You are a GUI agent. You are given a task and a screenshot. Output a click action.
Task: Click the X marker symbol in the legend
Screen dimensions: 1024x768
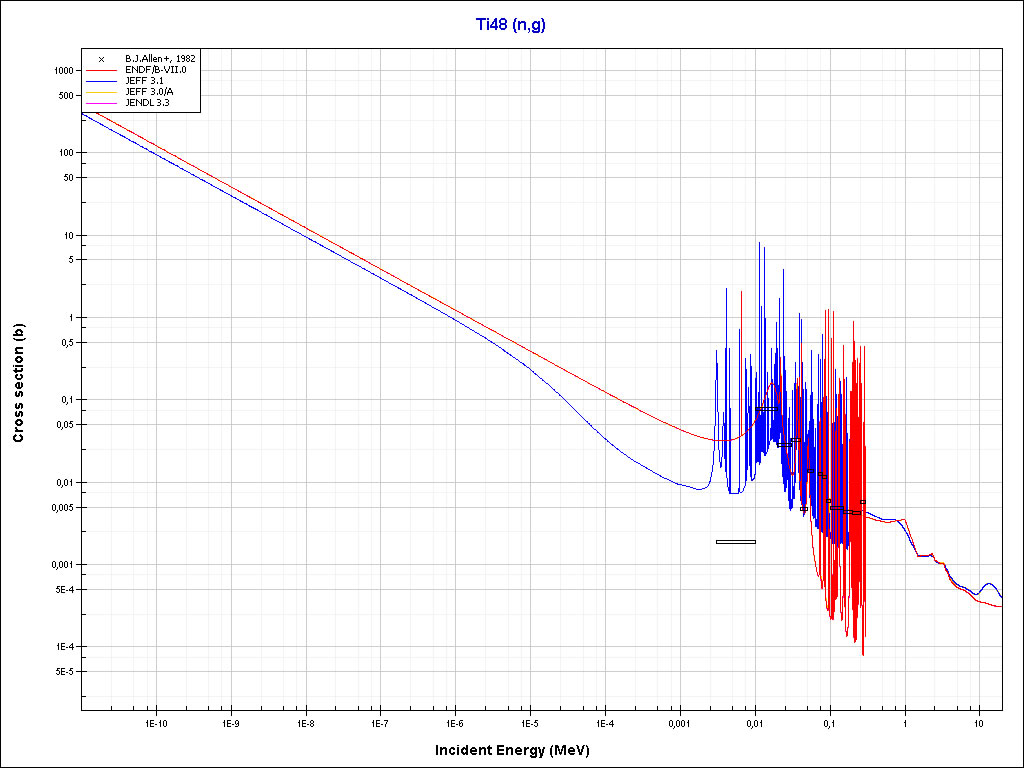(101, 59)
